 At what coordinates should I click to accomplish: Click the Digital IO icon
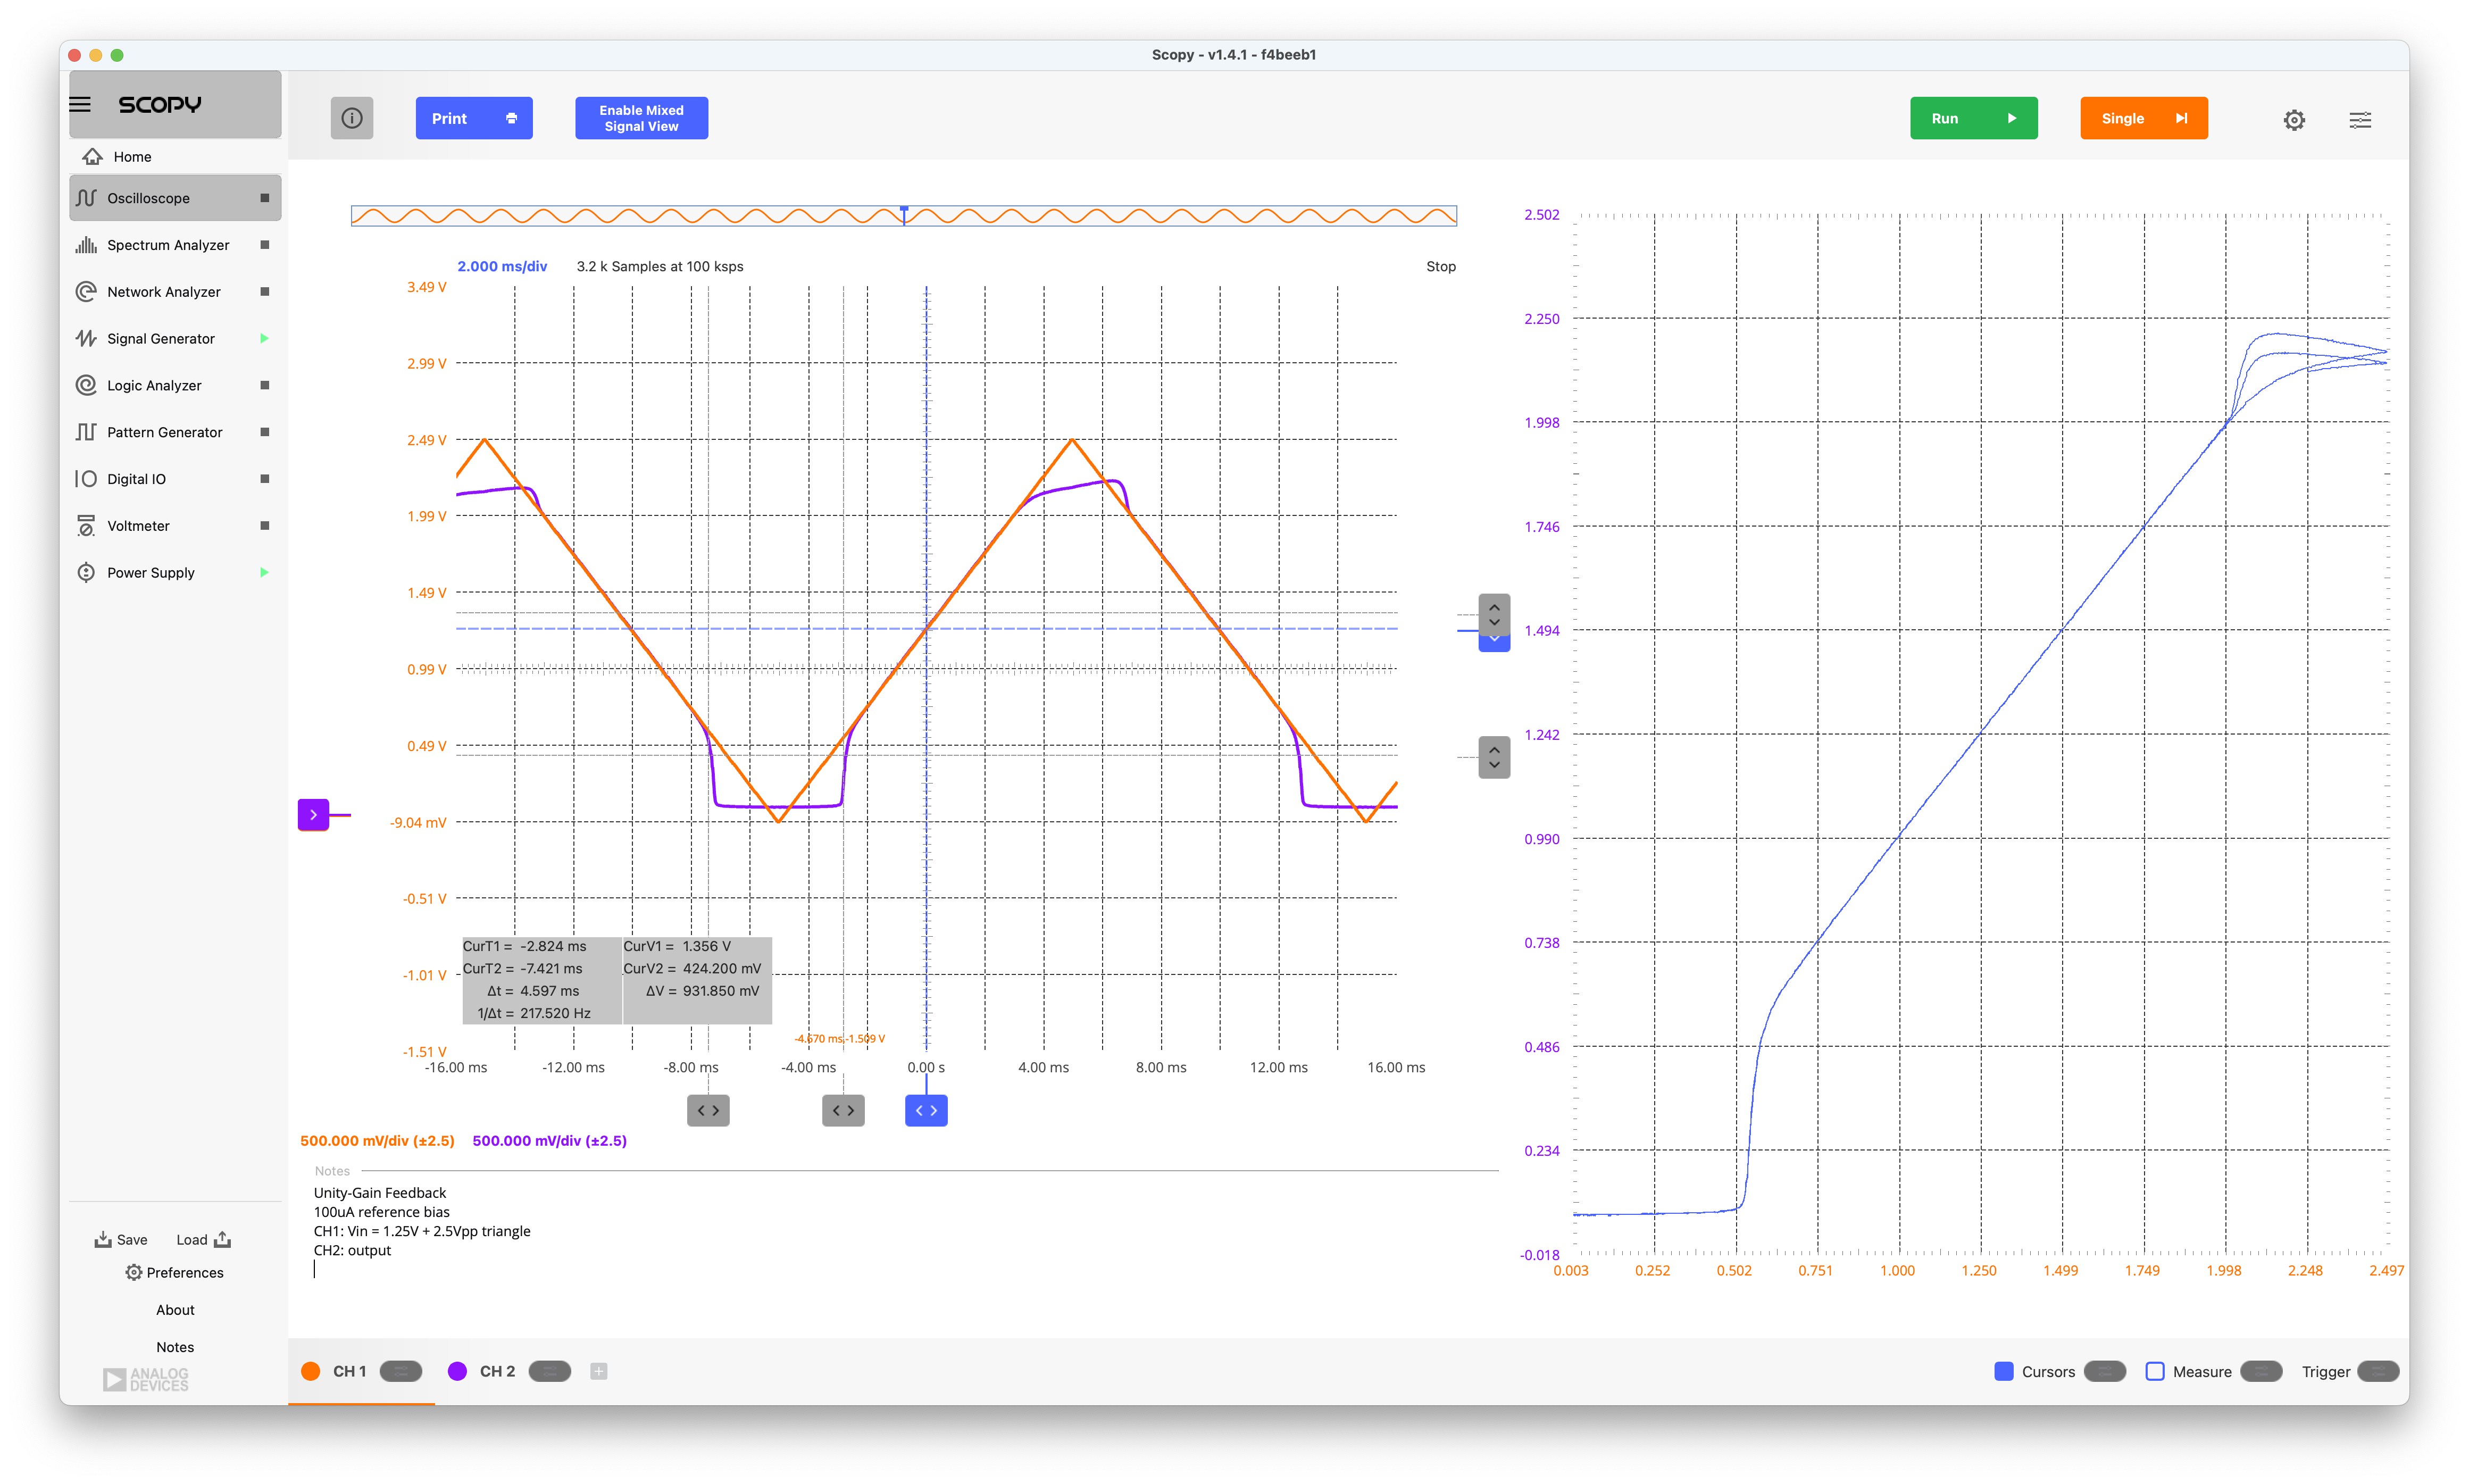(x=87, y=479)
